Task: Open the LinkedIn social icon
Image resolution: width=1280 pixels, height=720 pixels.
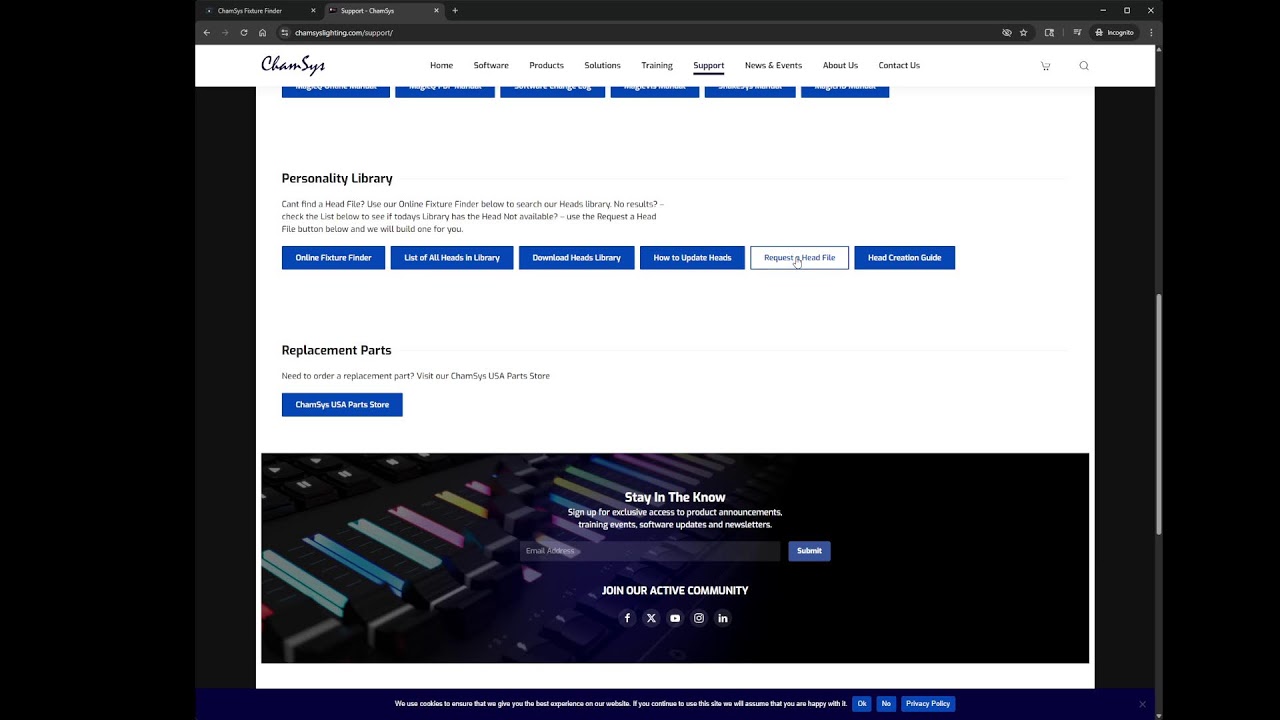Action: coord(723,618)
